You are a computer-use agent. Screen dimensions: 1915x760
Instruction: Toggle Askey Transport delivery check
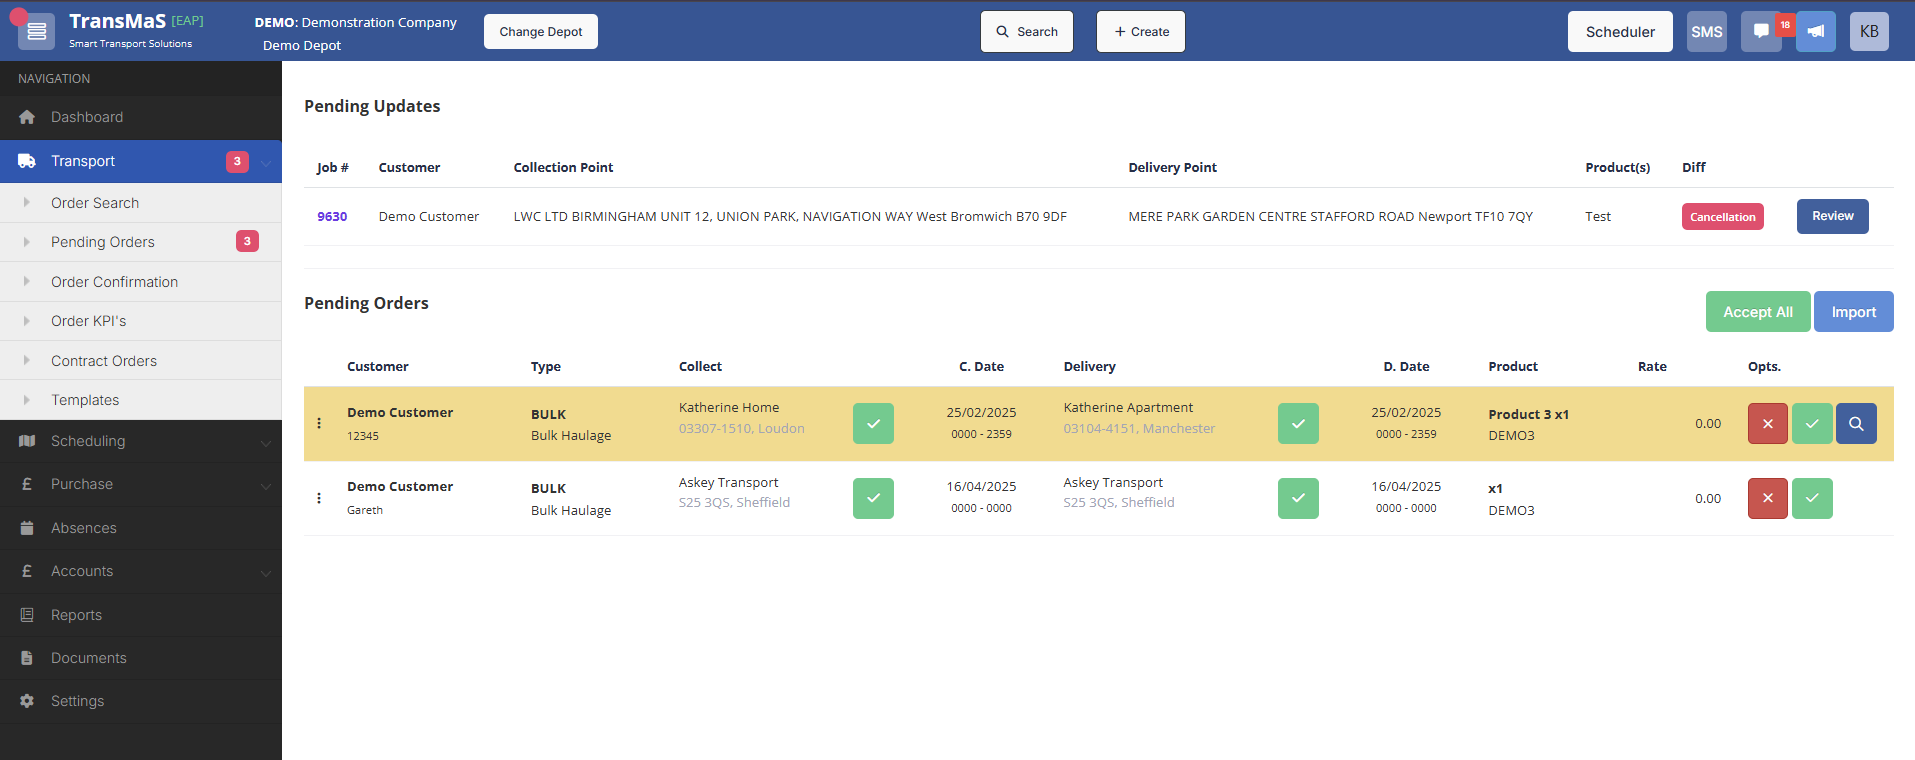coord(1298,498)
